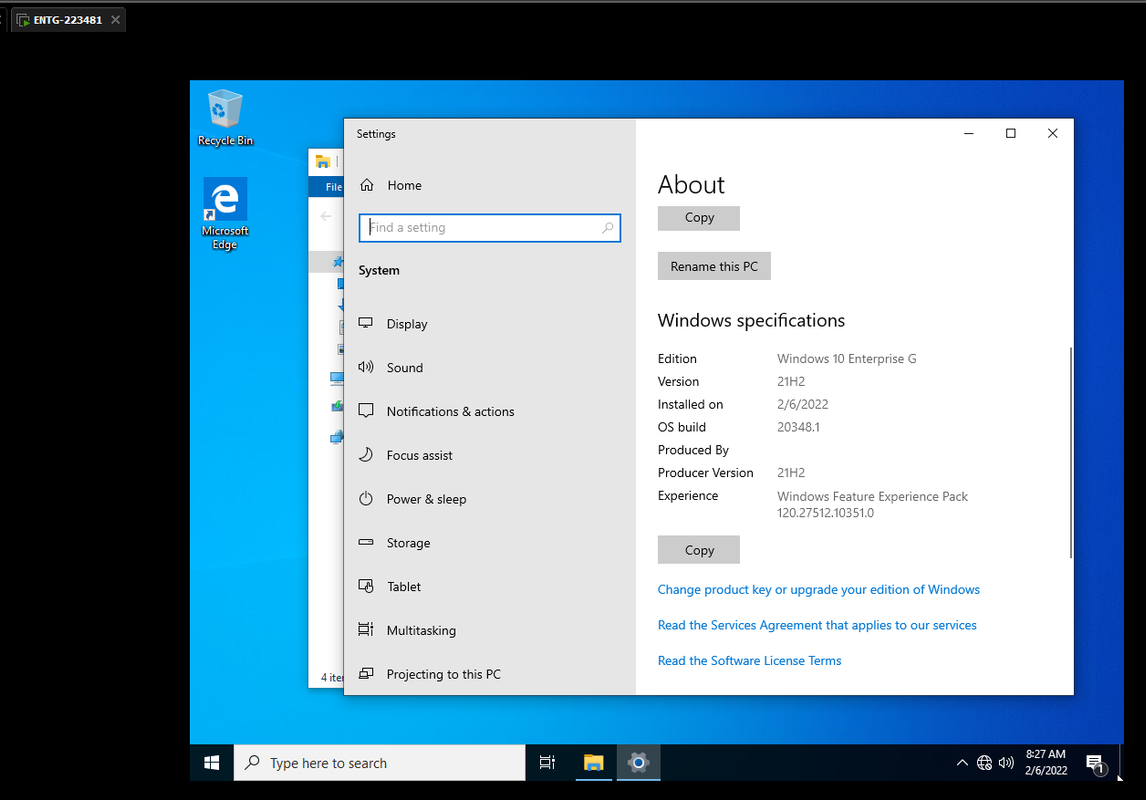Click the System heading in sidebar
The width and height of the screenshot is (1146, 800).
[379, 270]
